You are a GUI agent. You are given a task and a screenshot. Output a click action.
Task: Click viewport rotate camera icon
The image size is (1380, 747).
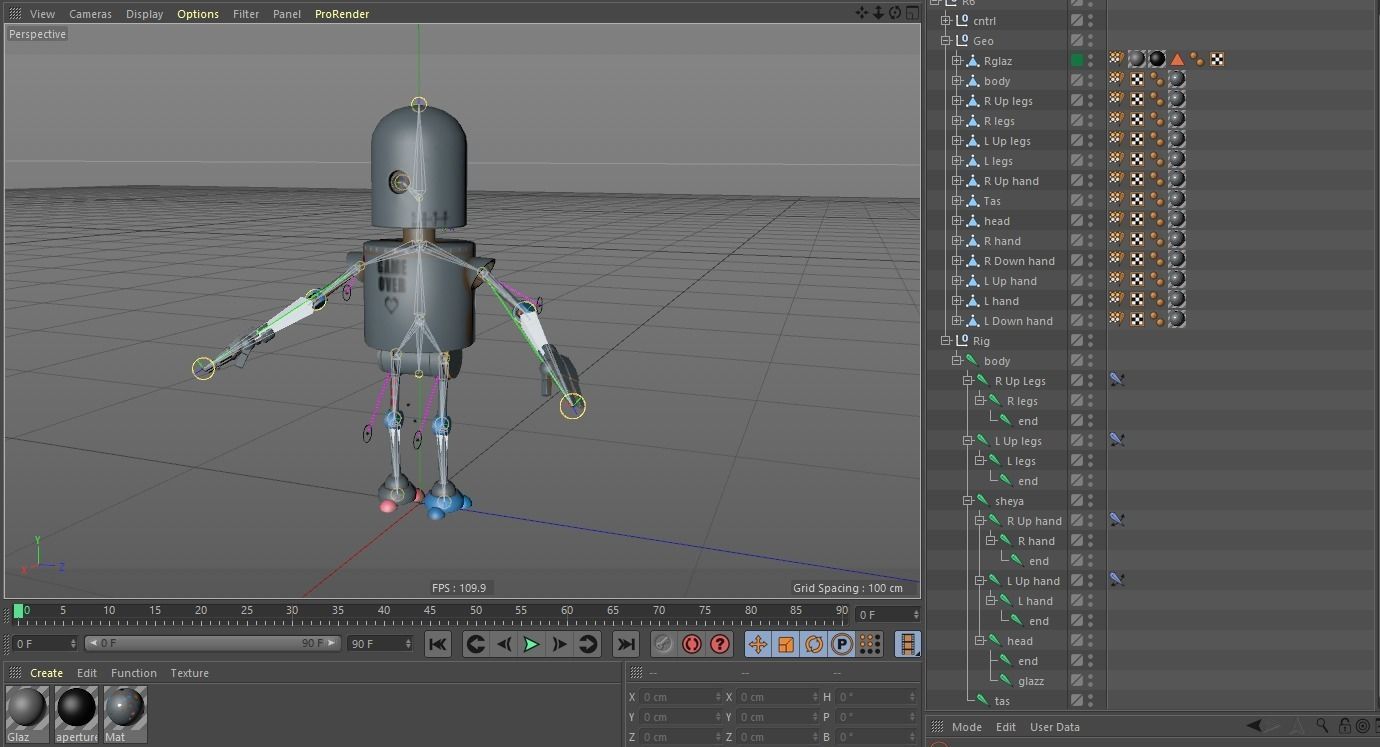click(x=895, y=13)
